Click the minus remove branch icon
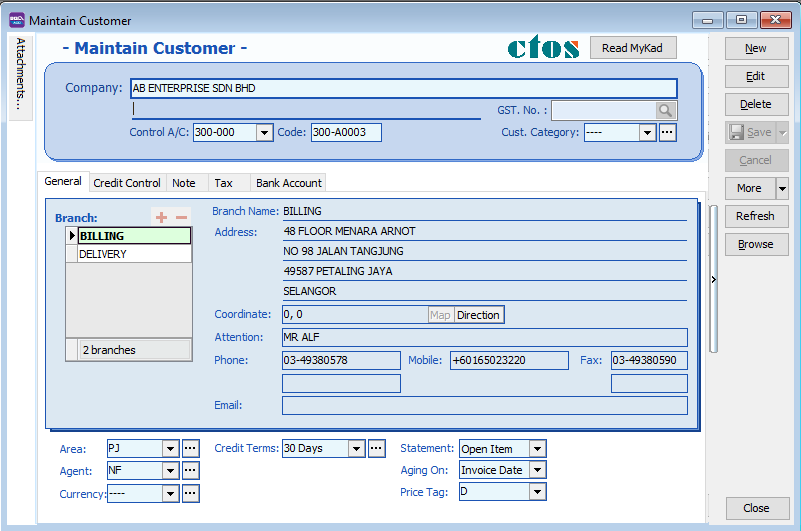801x531 pixels. click(x=181, y=217)
